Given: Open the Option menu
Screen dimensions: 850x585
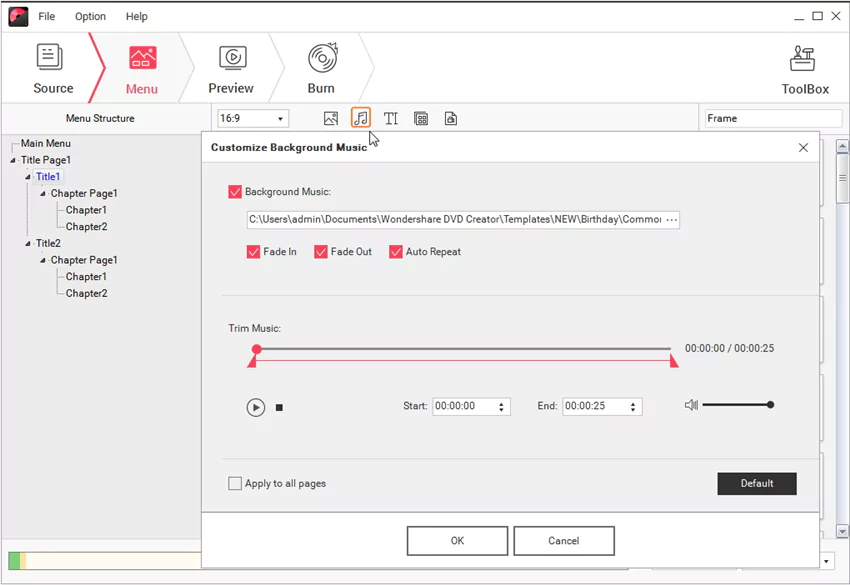Looking at the screenshot, I should click(90, 16).
